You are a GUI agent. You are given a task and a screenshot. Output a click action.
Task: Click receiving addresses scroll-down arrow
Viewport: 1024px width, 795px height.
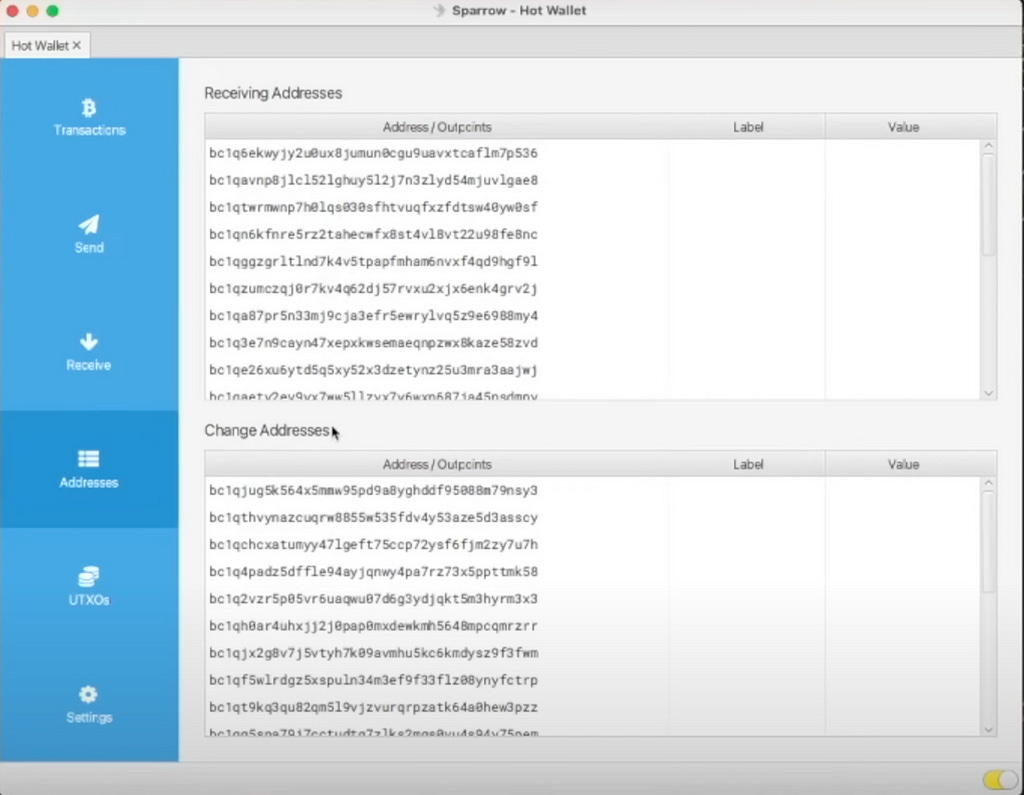click(x=989, y=393)
